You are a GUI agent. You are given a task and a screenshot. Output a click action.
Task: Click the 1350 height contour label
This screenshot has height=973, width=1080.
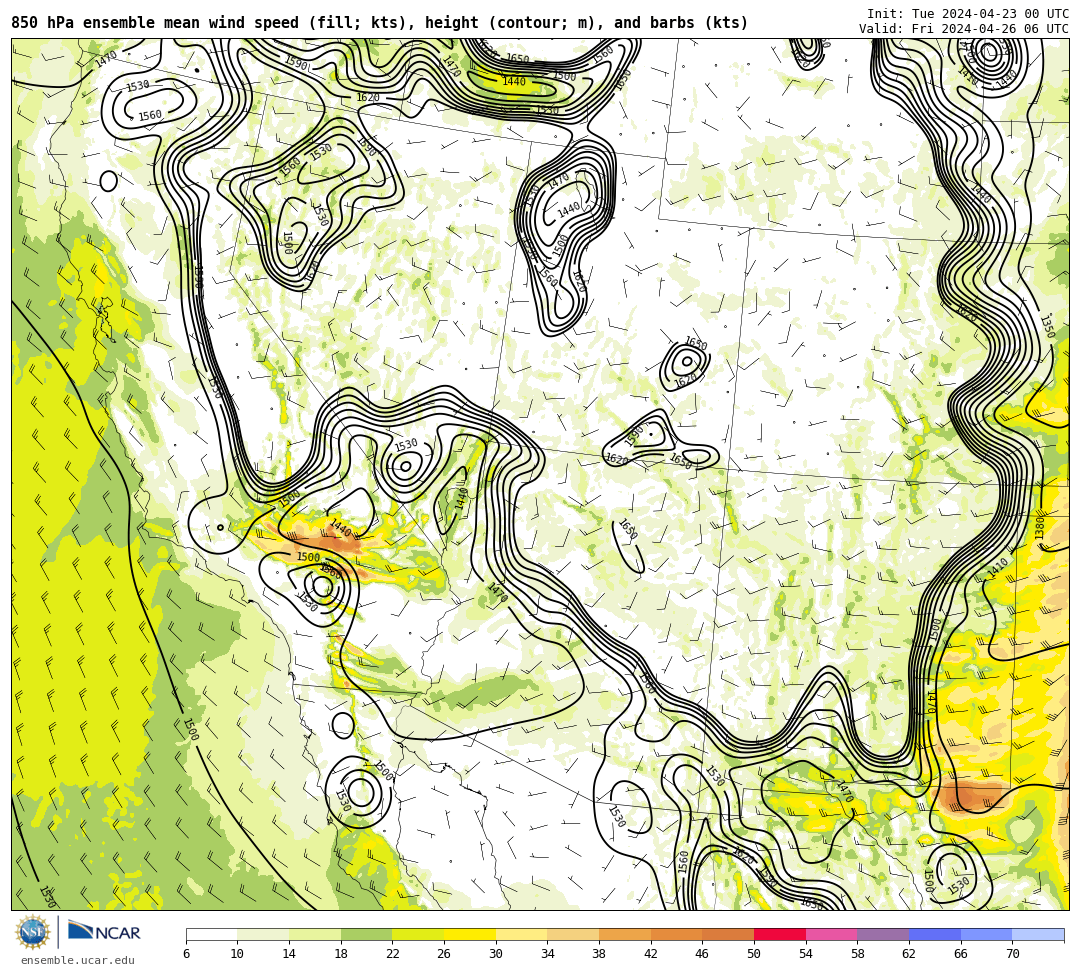point(1048,326)
